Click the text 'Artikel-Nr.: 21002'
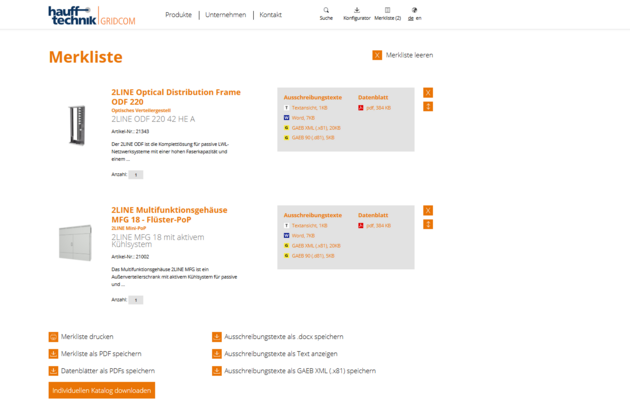630x420 pixels. click(x=130, y=256)
